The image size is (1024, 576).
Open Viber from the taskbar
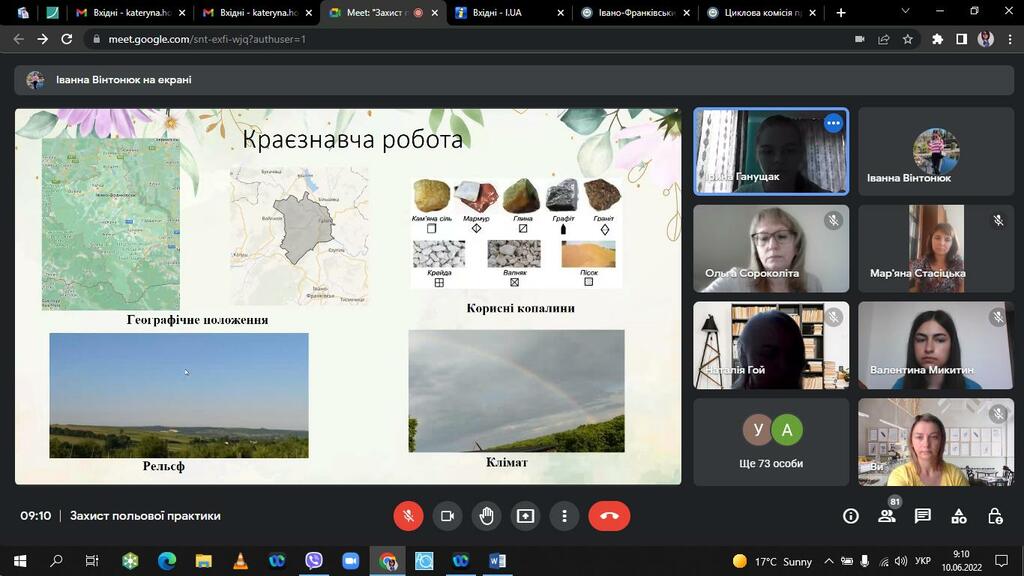[314, 560]
